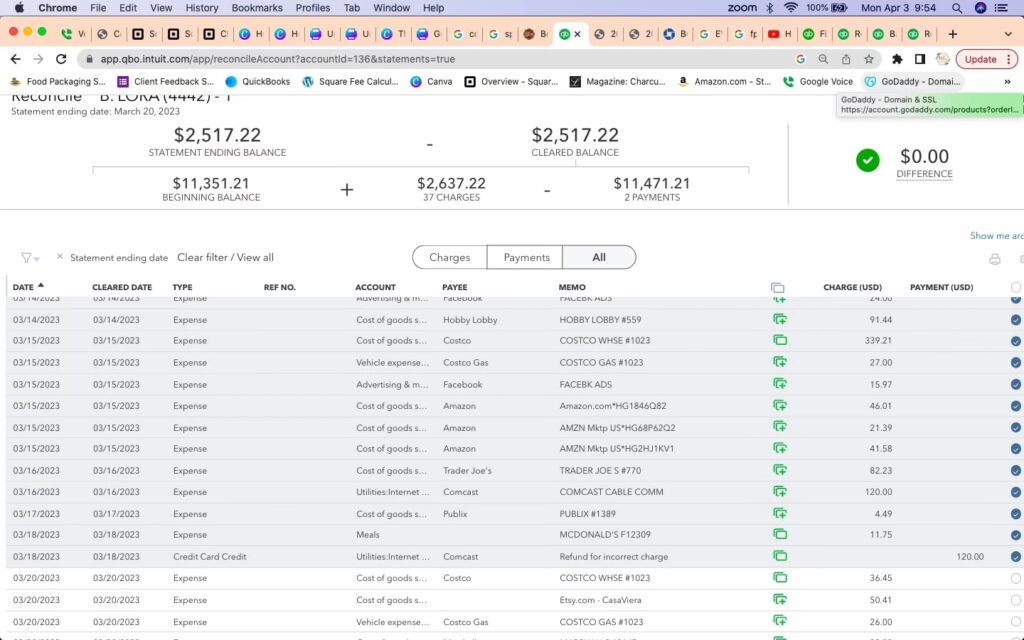The width and height of the screenshot is (1024, 640).
Task: Switch to the Payments tab
Action: (526, 257)
